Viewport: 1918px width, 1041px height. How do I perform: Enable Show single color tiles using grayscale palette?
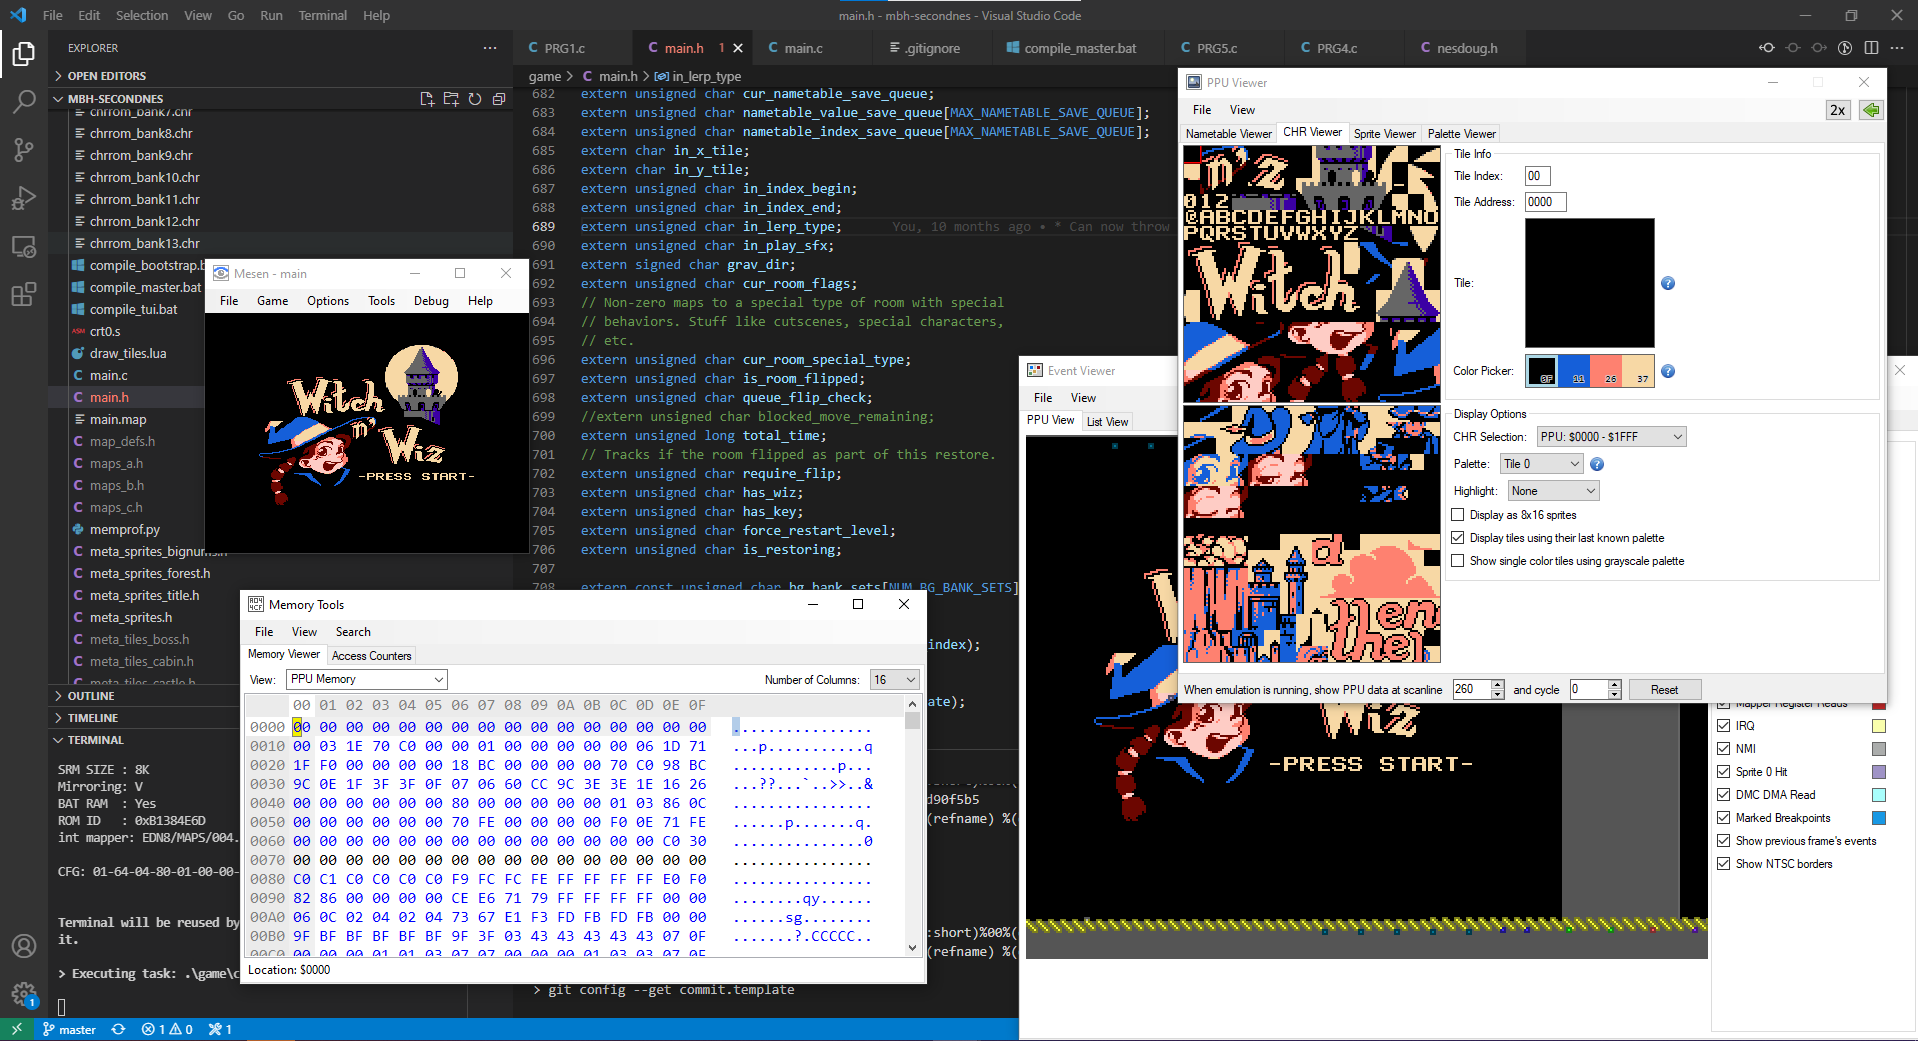click(1458, 561)
